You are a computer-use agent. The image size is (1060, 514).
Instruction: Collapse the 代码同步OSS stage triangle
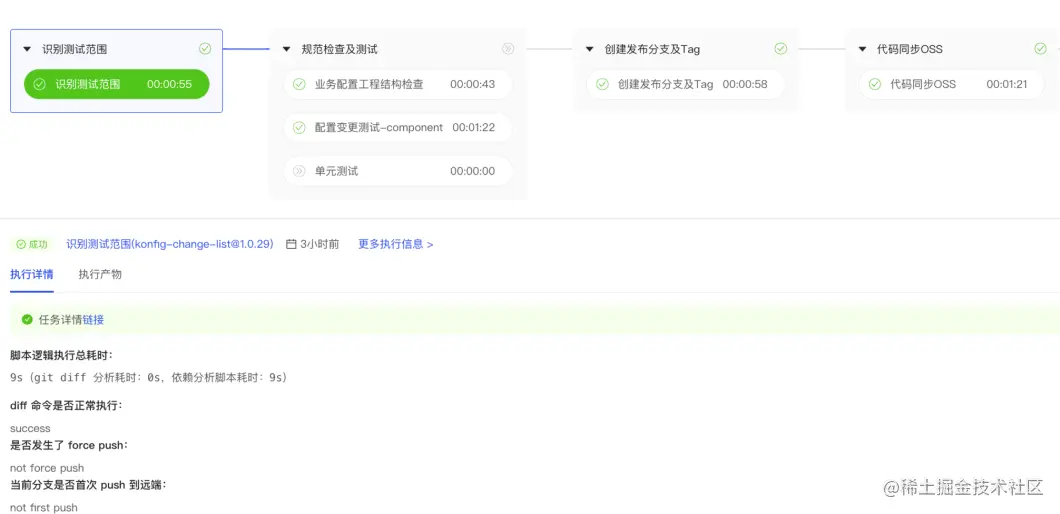[862, 49]
